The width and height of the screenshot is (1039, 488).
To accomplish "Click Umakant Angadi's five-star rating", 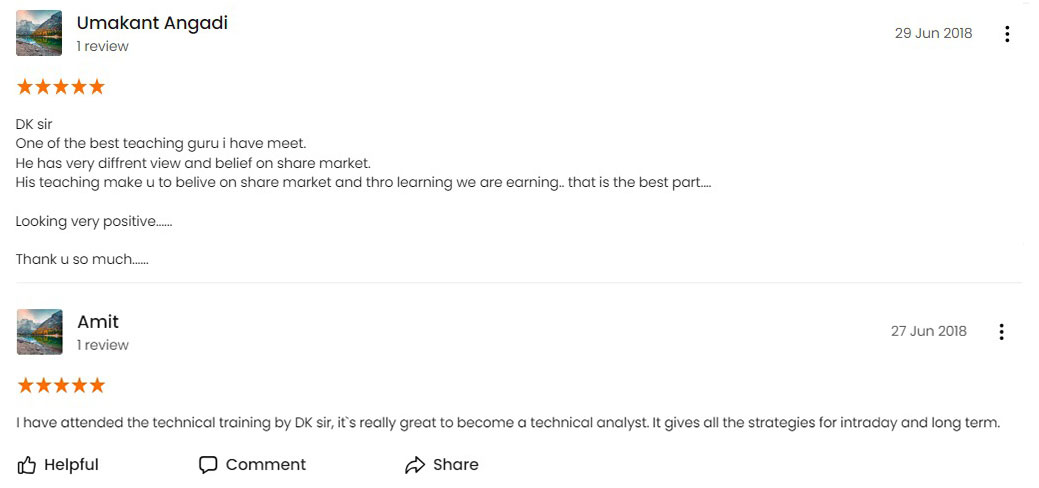I will (60, 87).
